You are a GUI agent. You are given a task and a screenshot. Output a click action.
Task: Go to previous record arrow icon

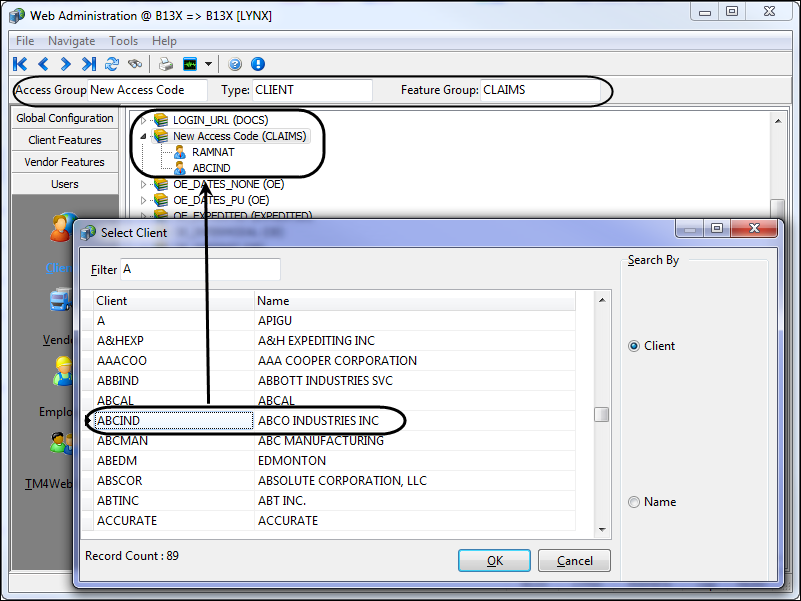(x=43, y=64)
